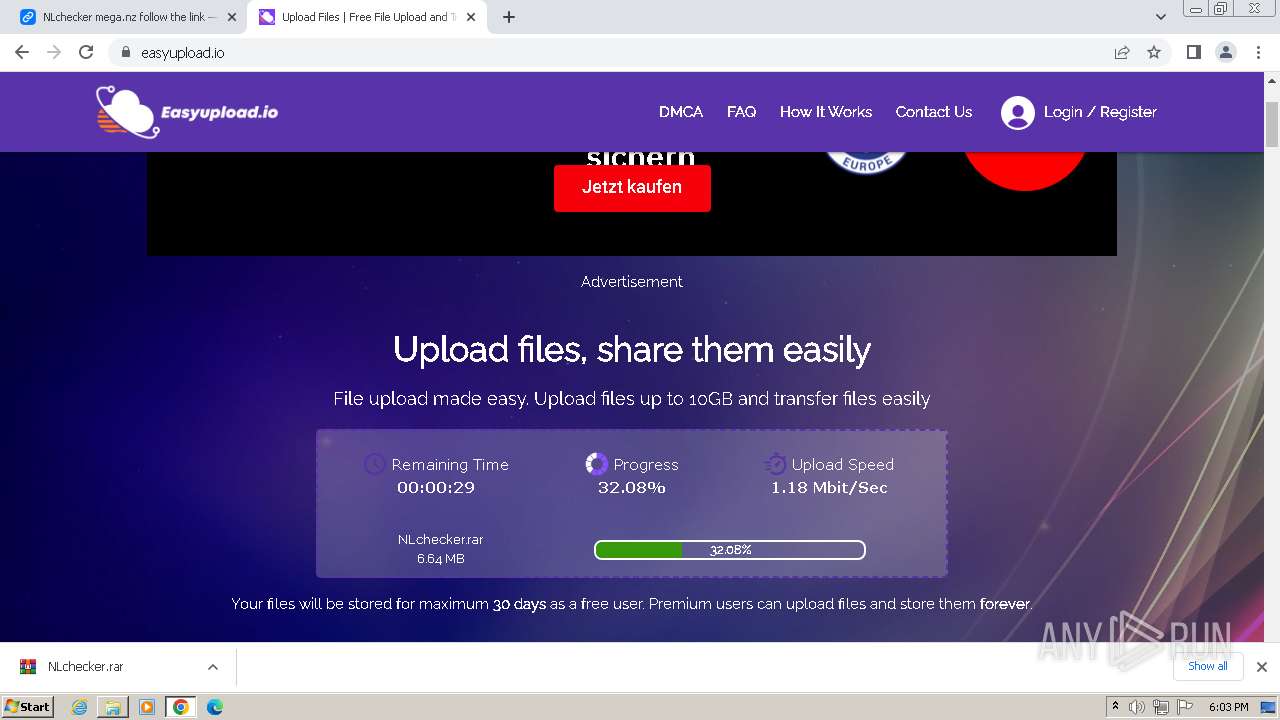This screenshot has width=1280, height=720.
Task: Open Internet Explorer from the taskbar
Action: pos(80,707)
